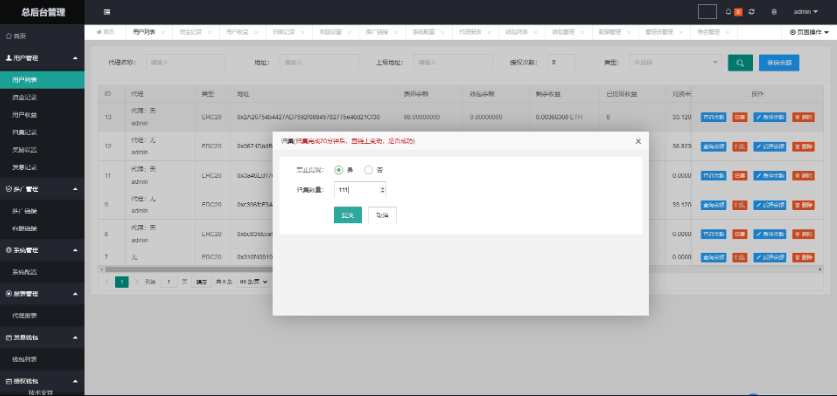Close the dialog with the X icon
The image size is (837, 396).
(x=638, y=141)
